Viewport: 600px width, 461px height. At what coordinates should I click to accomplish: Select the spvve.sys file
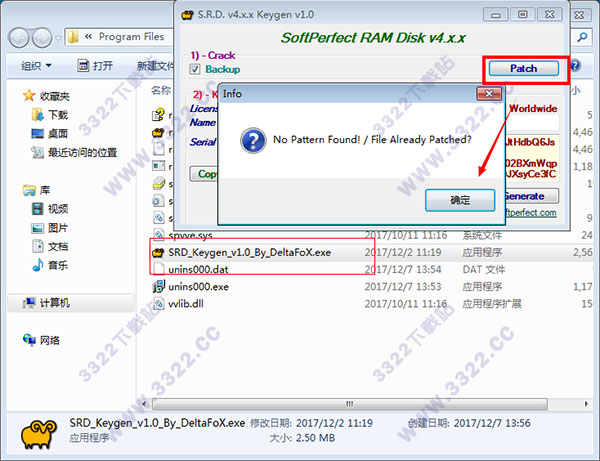(x=190, y=235)
